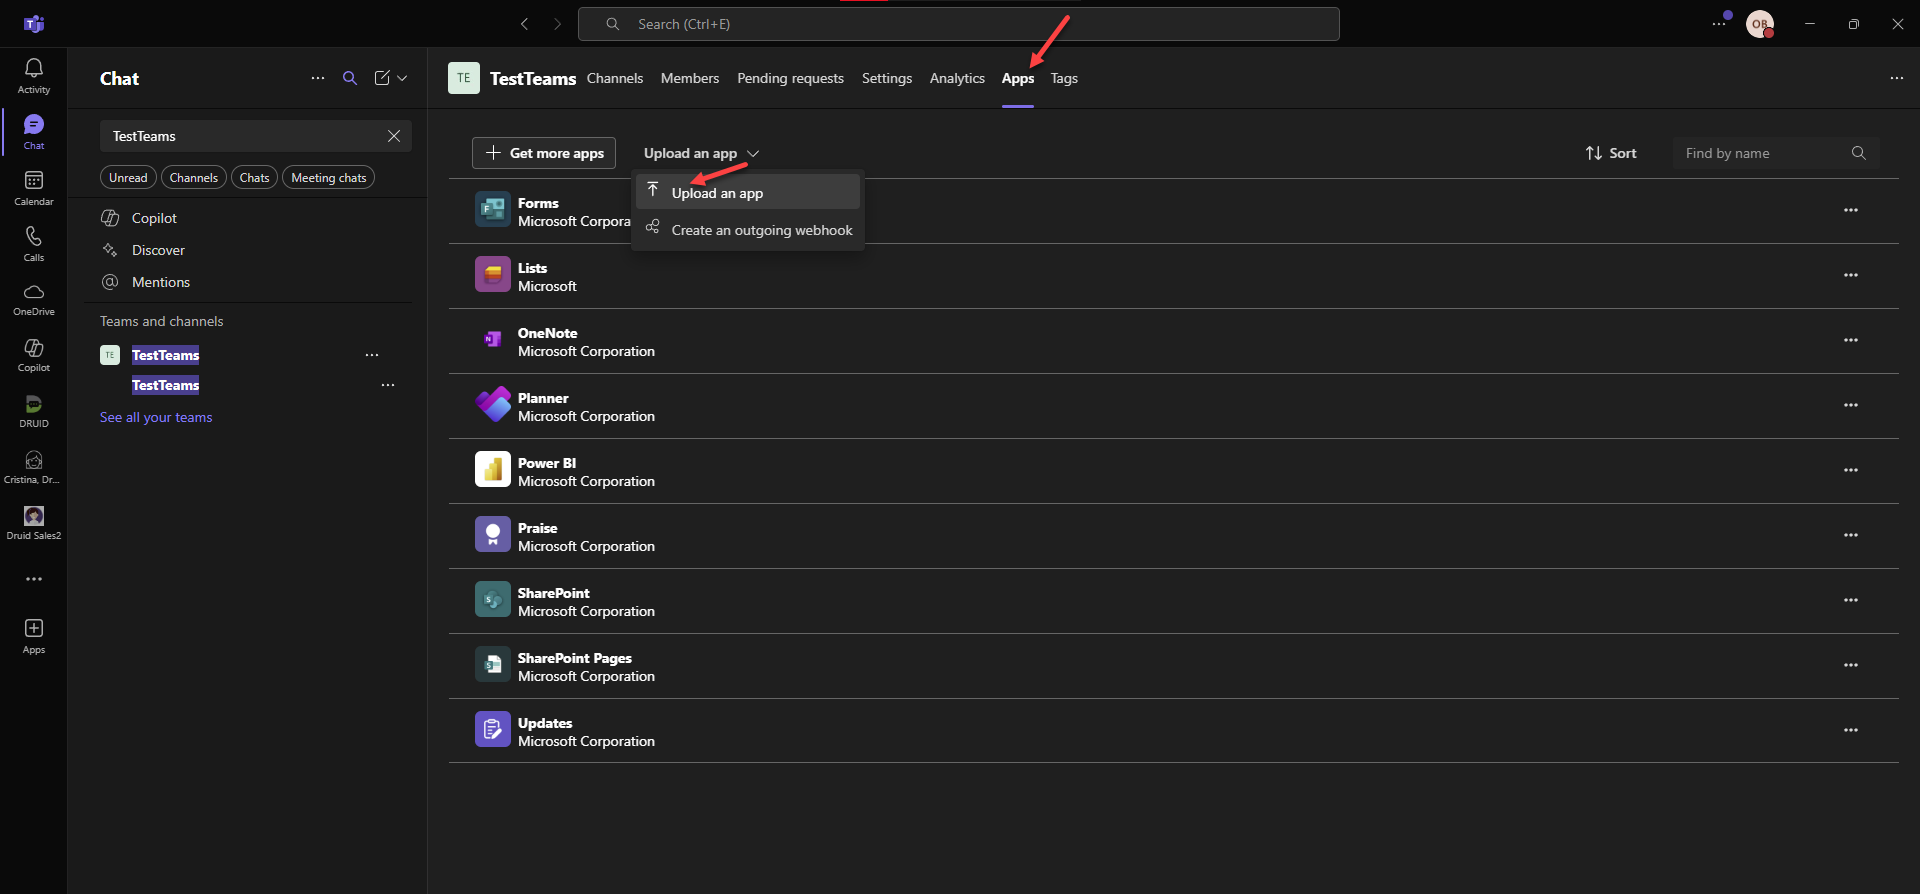Go forward with the forward arrow
This screenshot has width=1920, height=894.
[x=558, y=24]
